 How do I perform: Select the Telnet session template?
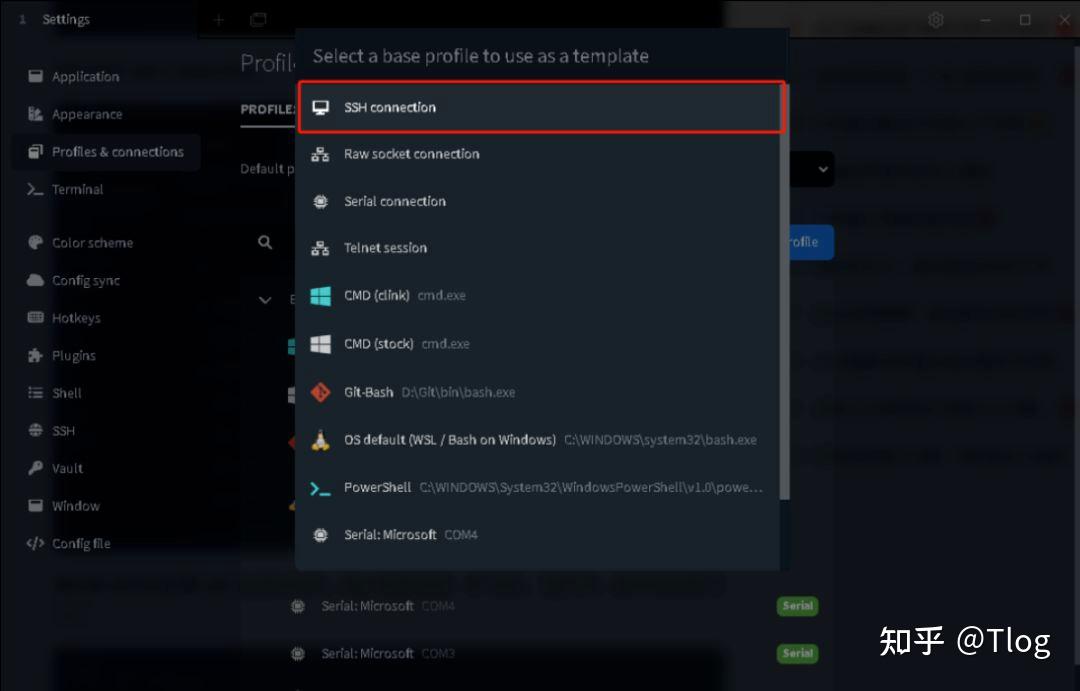click(x=539, y=248)
